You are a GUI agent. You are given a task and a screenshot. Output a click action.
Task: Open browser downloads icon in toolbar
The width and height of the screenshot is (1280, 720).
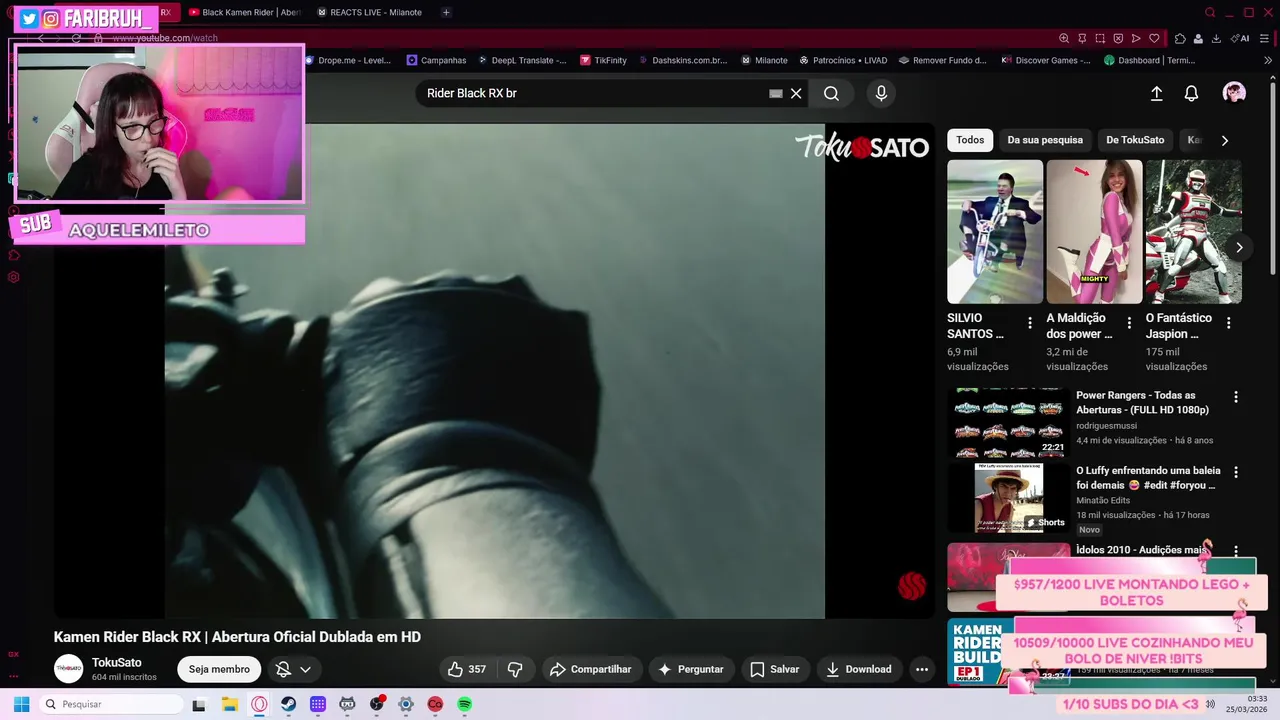point(1216,38)
